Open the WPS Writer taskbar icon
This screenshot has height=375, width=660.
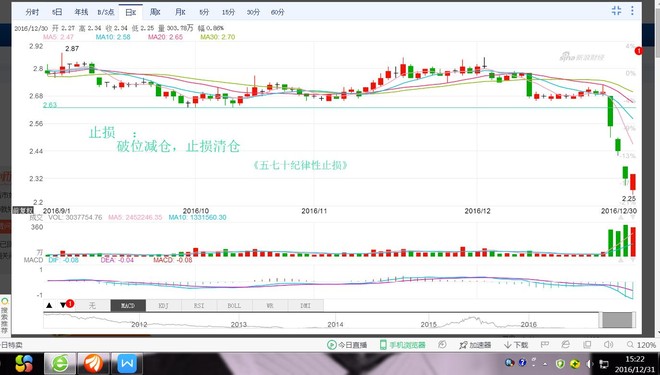coord(127,364)
